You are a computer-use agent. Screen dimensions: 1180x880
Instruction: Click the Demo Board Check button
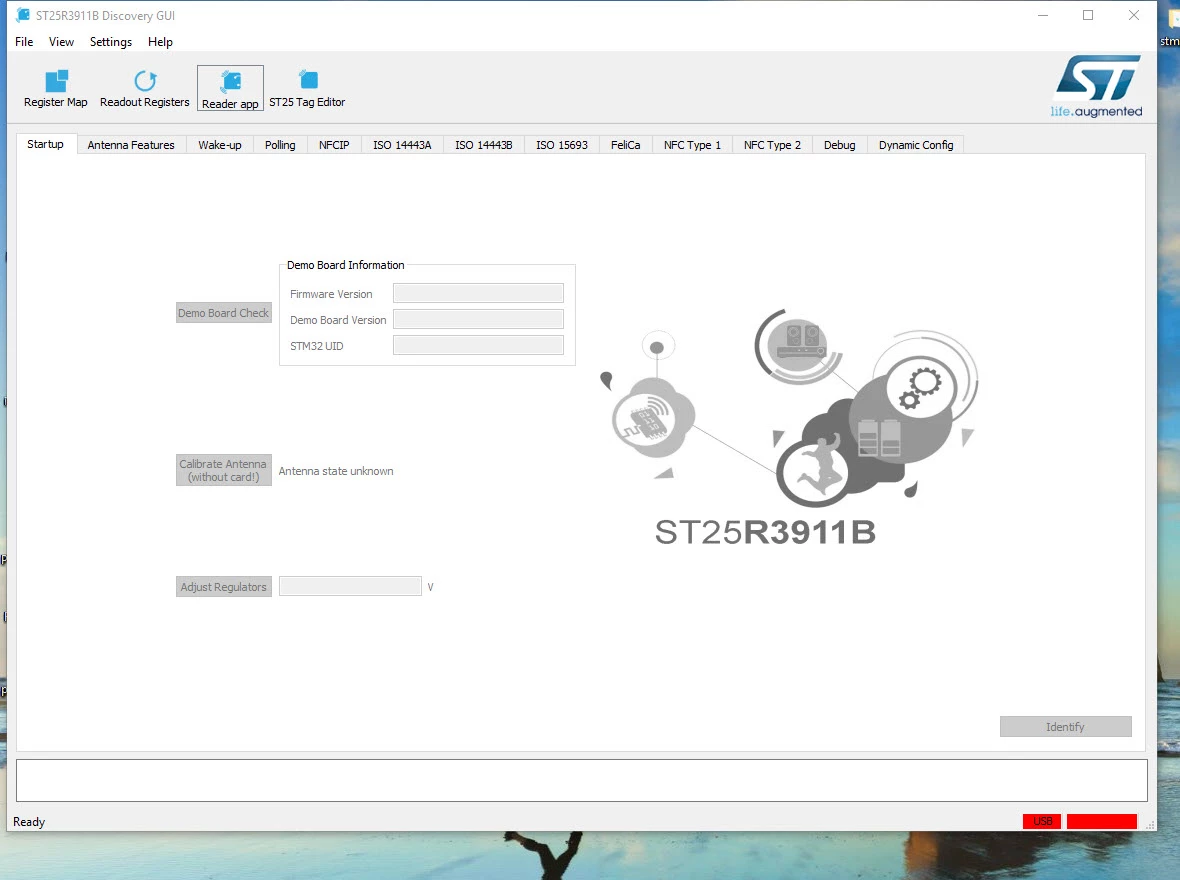(x=224, y=312)
